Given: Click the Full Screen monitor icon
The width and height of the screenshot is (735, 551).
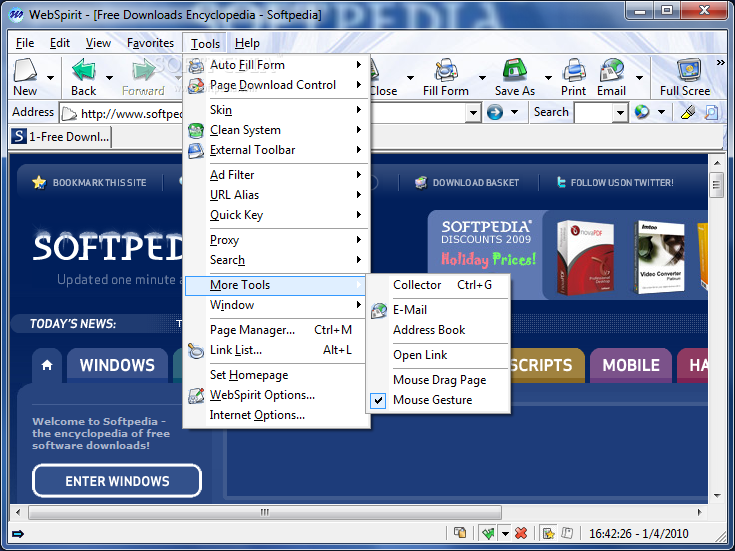Looking at the screenshot, I should 689,70.
